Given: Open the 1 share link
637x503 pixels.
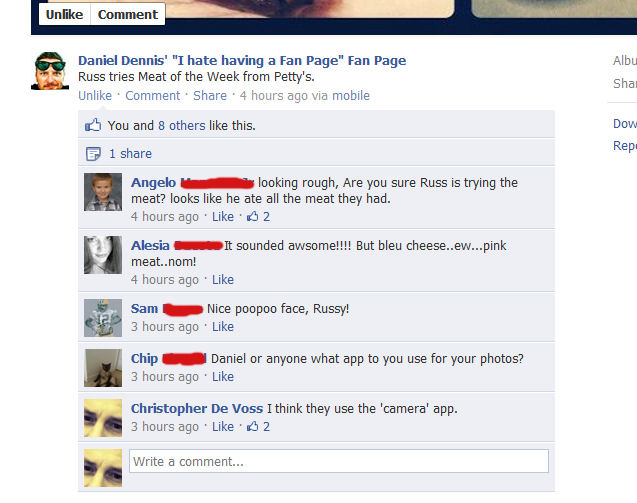Looking at the screenshot, I should [130, 154].
